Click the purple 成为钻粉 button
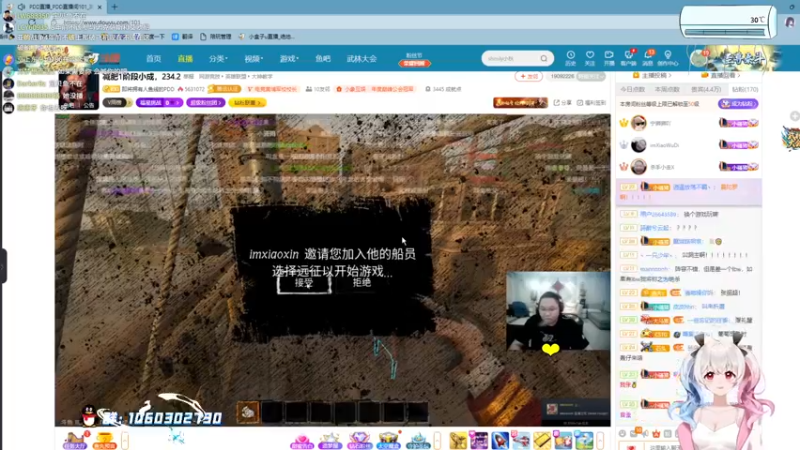This screenshot has width=800, height=450. pyautogui.click(x=738, y=104)
